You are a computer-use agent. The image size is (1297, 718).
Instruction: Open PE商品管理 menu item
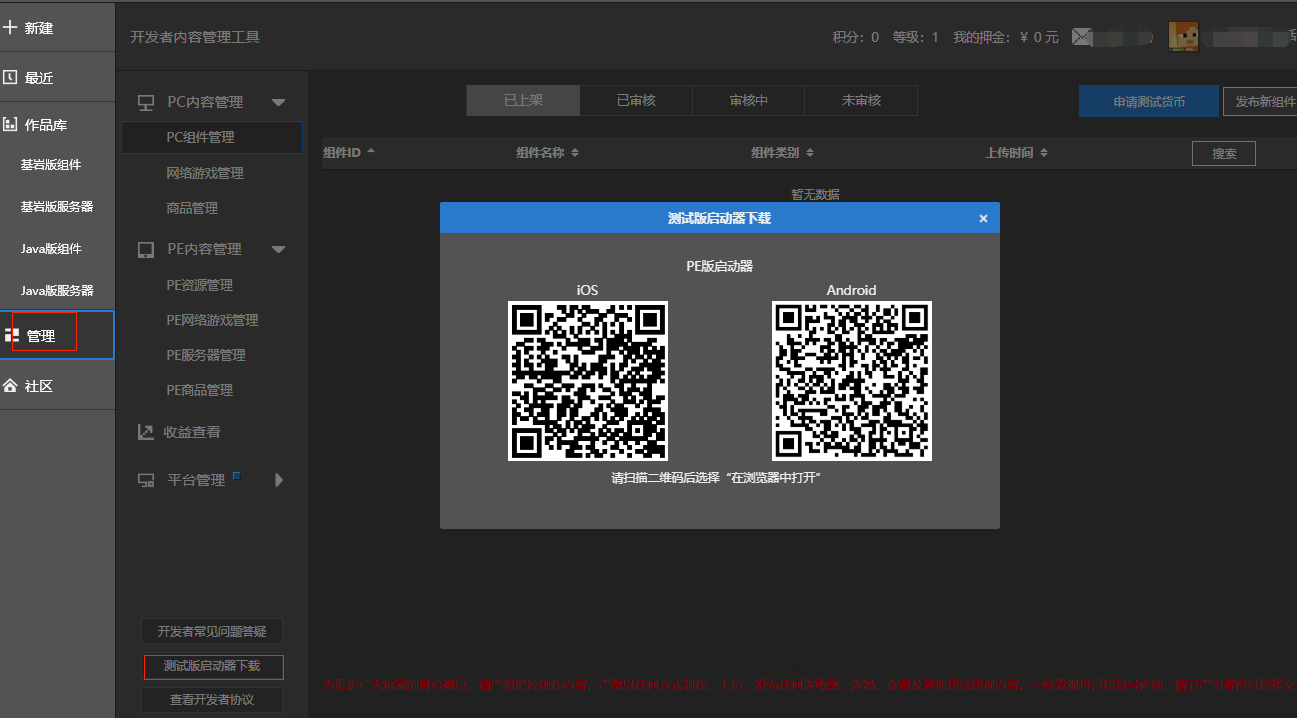pyautogui.click(x=200, y=390)
